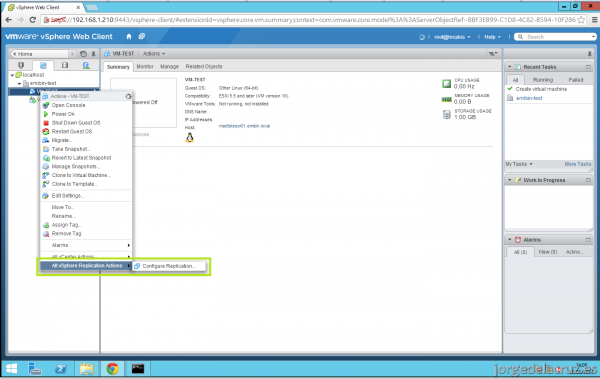Screen dimensions: 600x379
Task: Open the embin-test link in Recent Tasks
Action: point(529,98)
